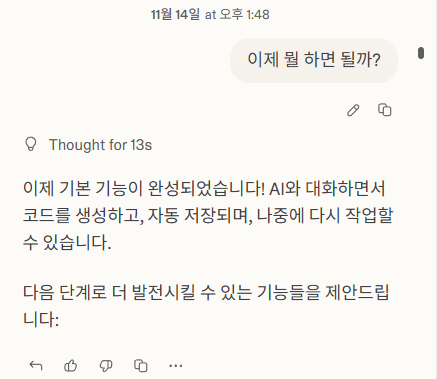The width and height of the screenshot is (437, 379).
Task: Give the response a thumbs down
Action: [x=106, y=366]
